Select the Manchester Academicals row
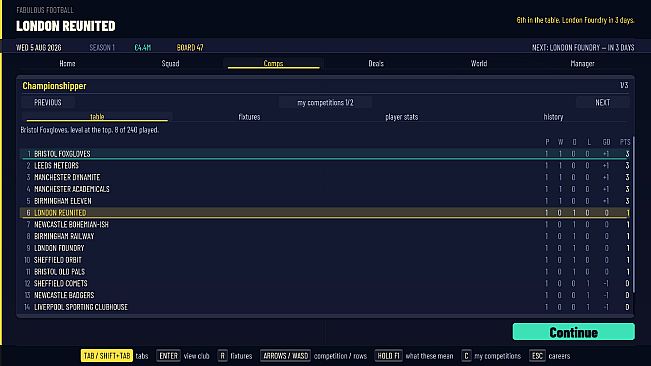 tap(326, 189)
